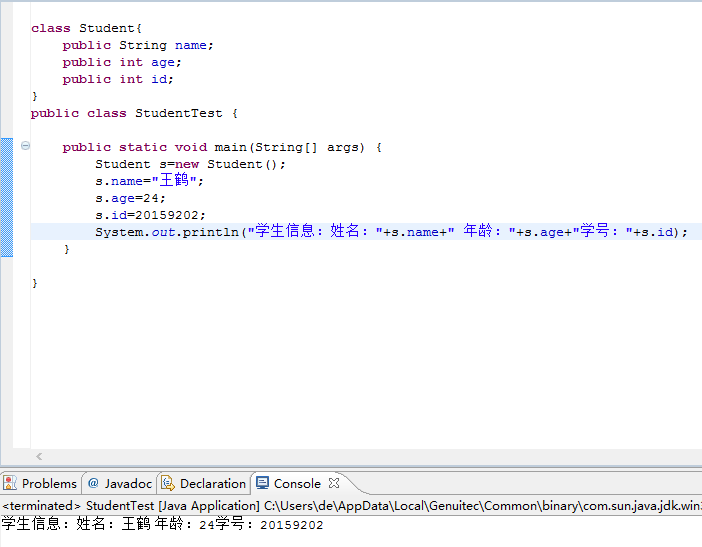Click the Problems tab icon

(x=10, y=483)
